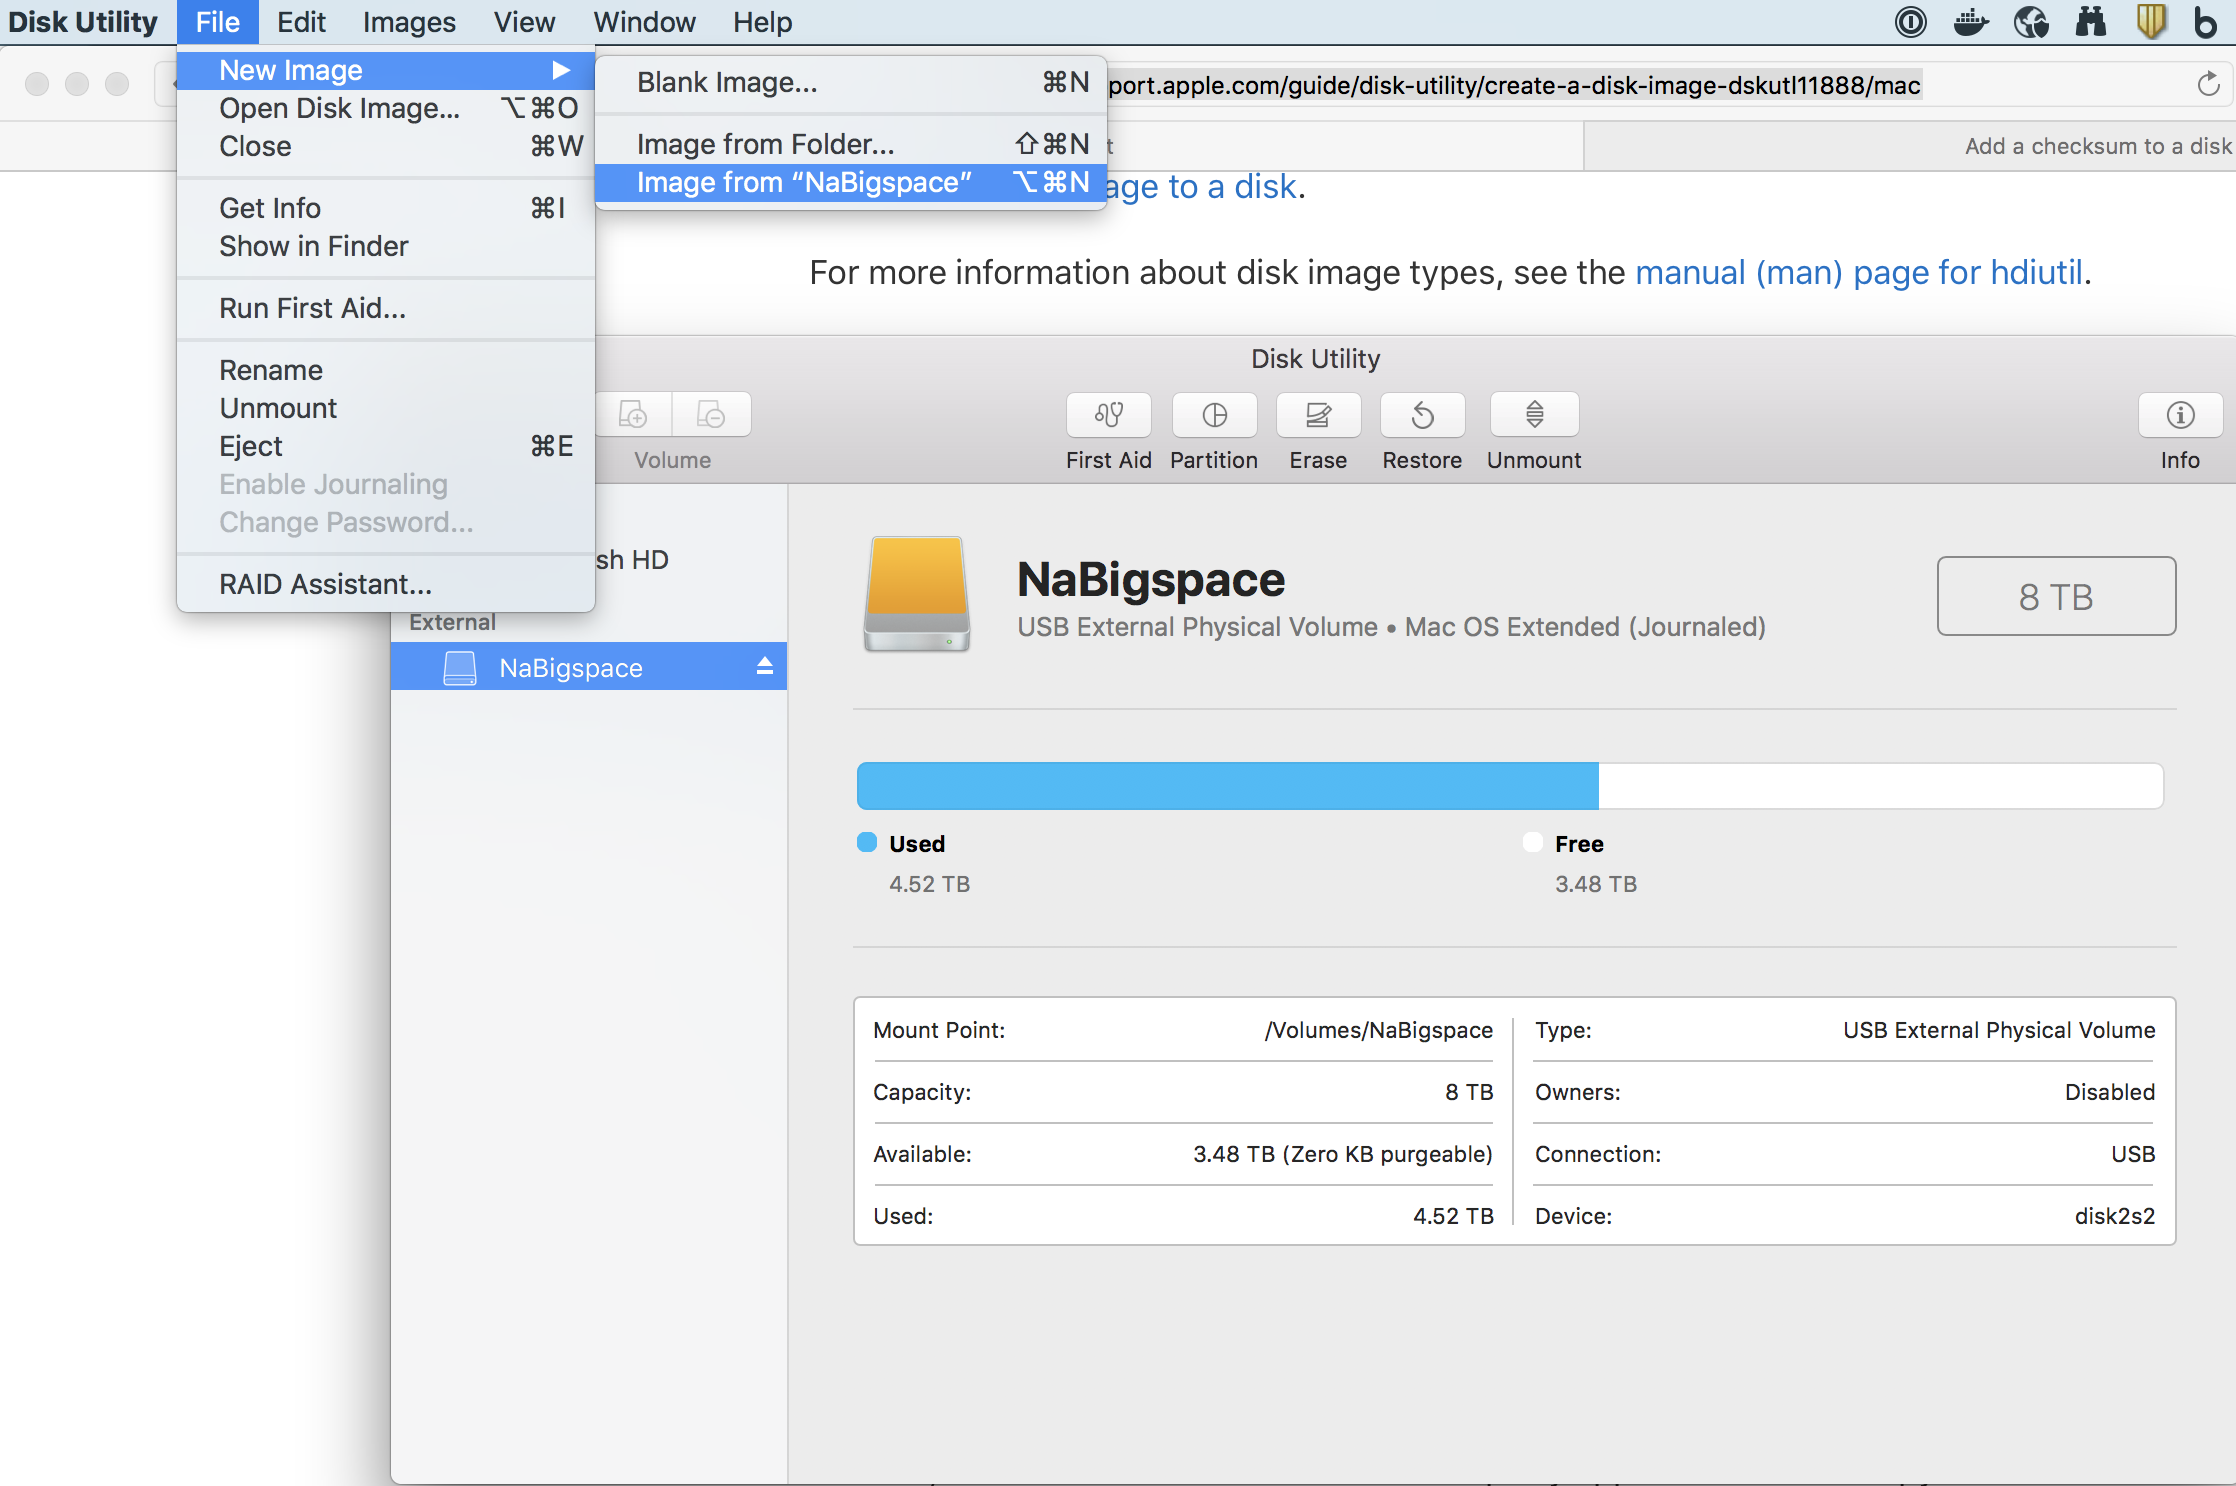
Task: Choose Image from Folder option
Action: pyautogui.click(x=851, y=144)
